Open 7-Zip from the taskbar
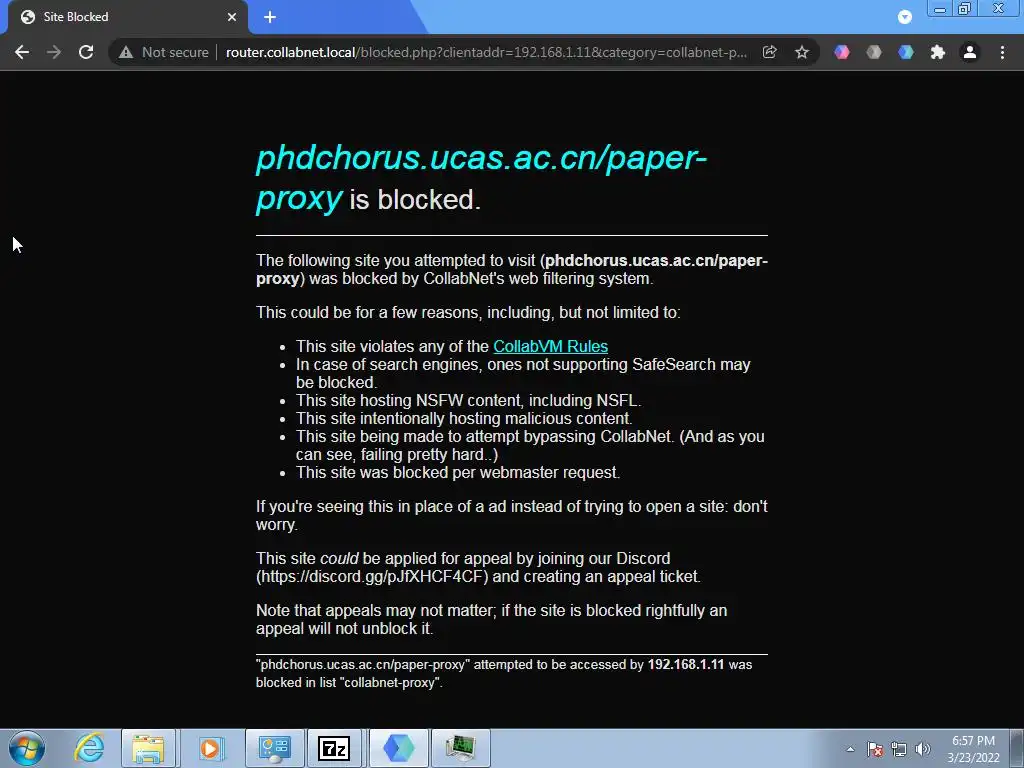This screenshot has width=1024, height=768. click(x=334, y=748)
